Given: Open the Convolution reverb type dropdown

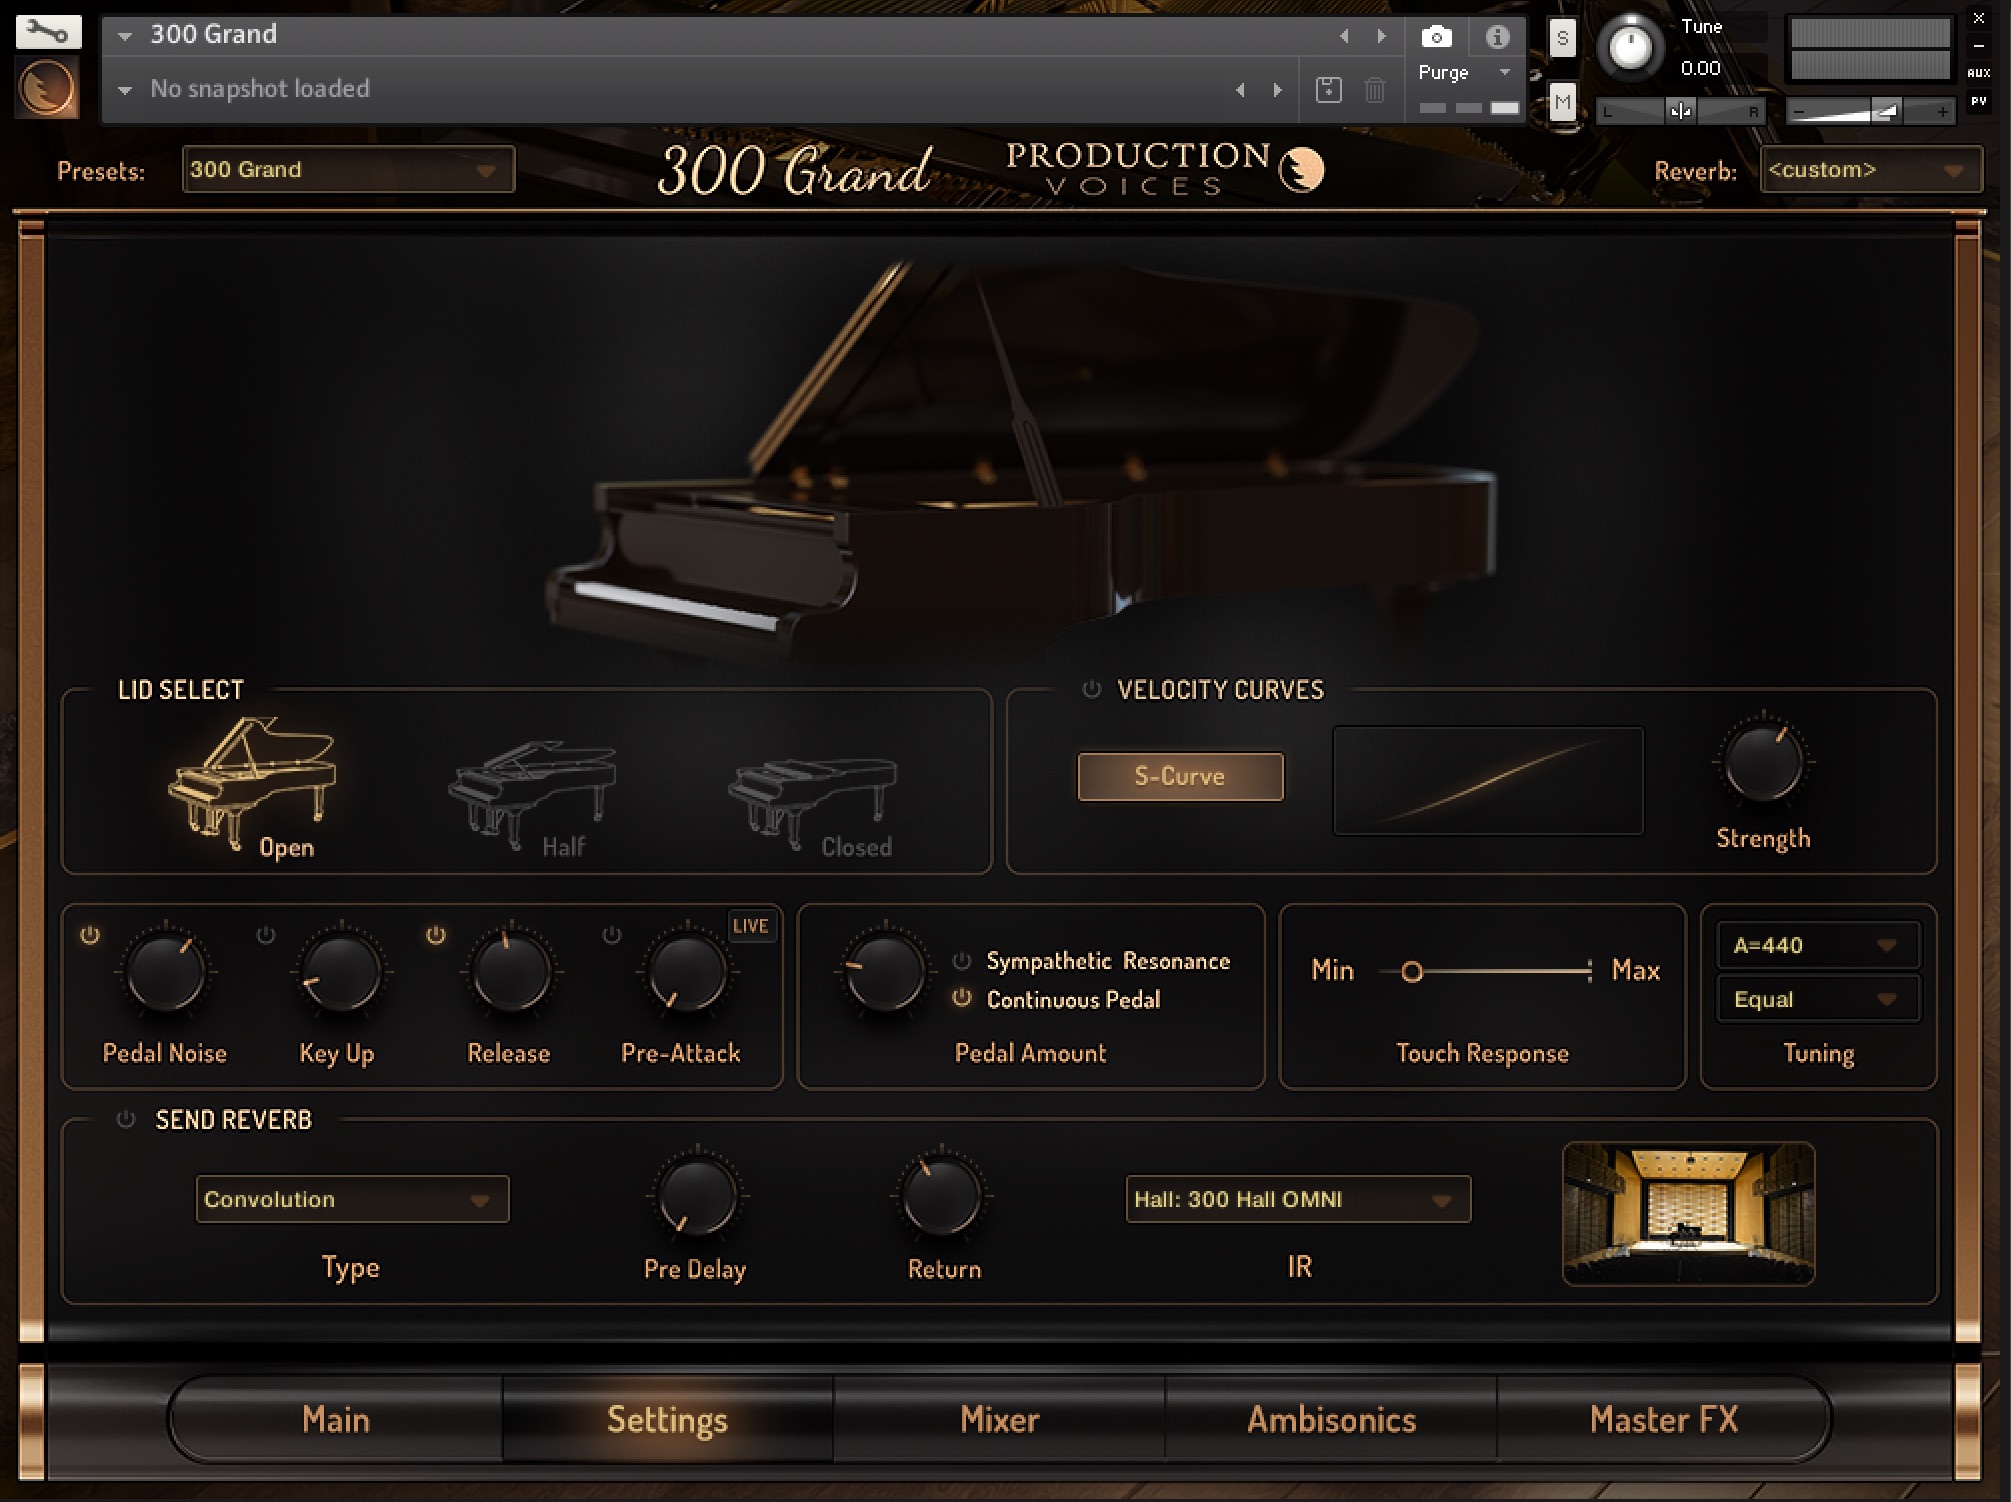Looking at the screenshot, I should [x=352, y=1199].
